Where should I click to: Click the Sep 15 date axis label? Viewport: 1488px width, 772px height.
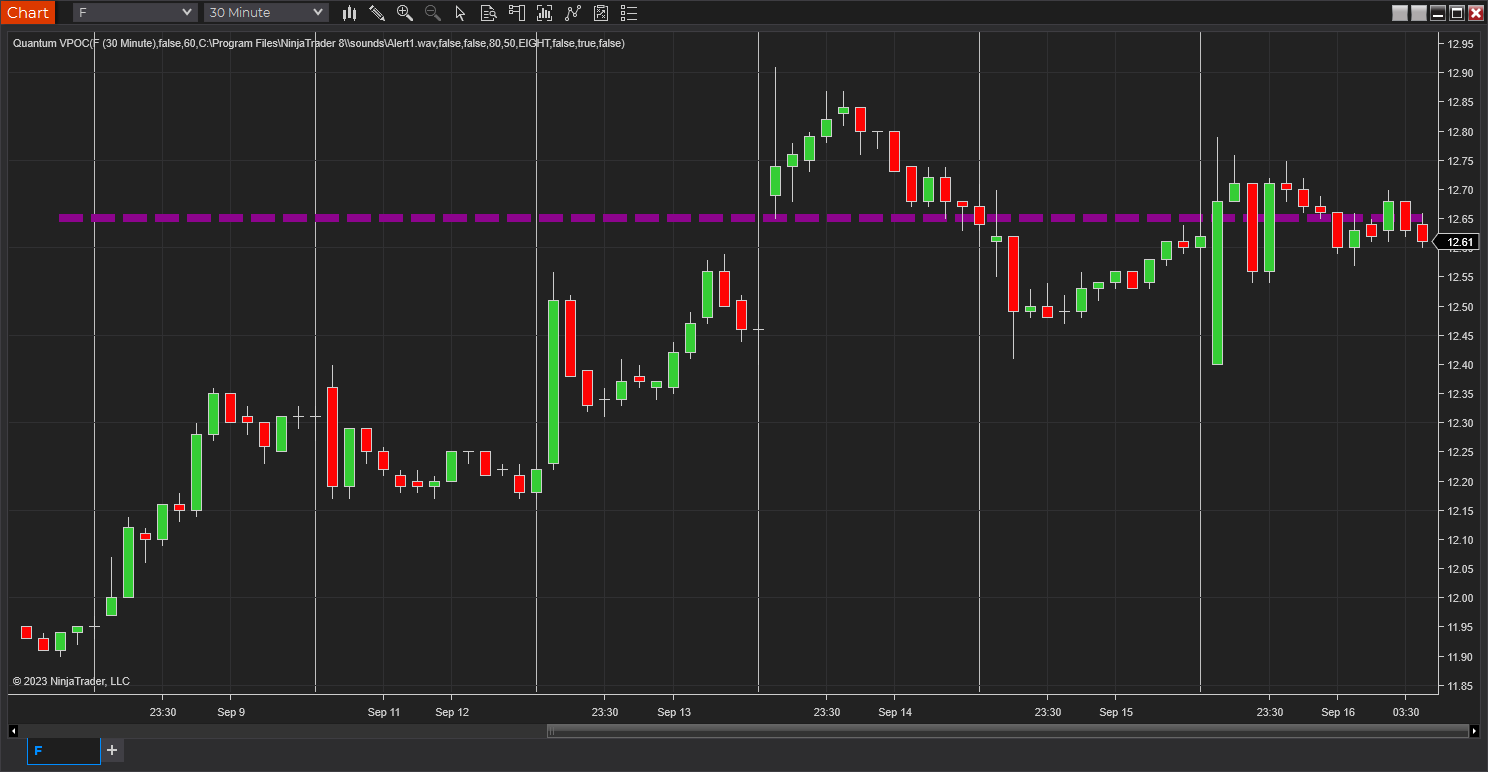1116,712
